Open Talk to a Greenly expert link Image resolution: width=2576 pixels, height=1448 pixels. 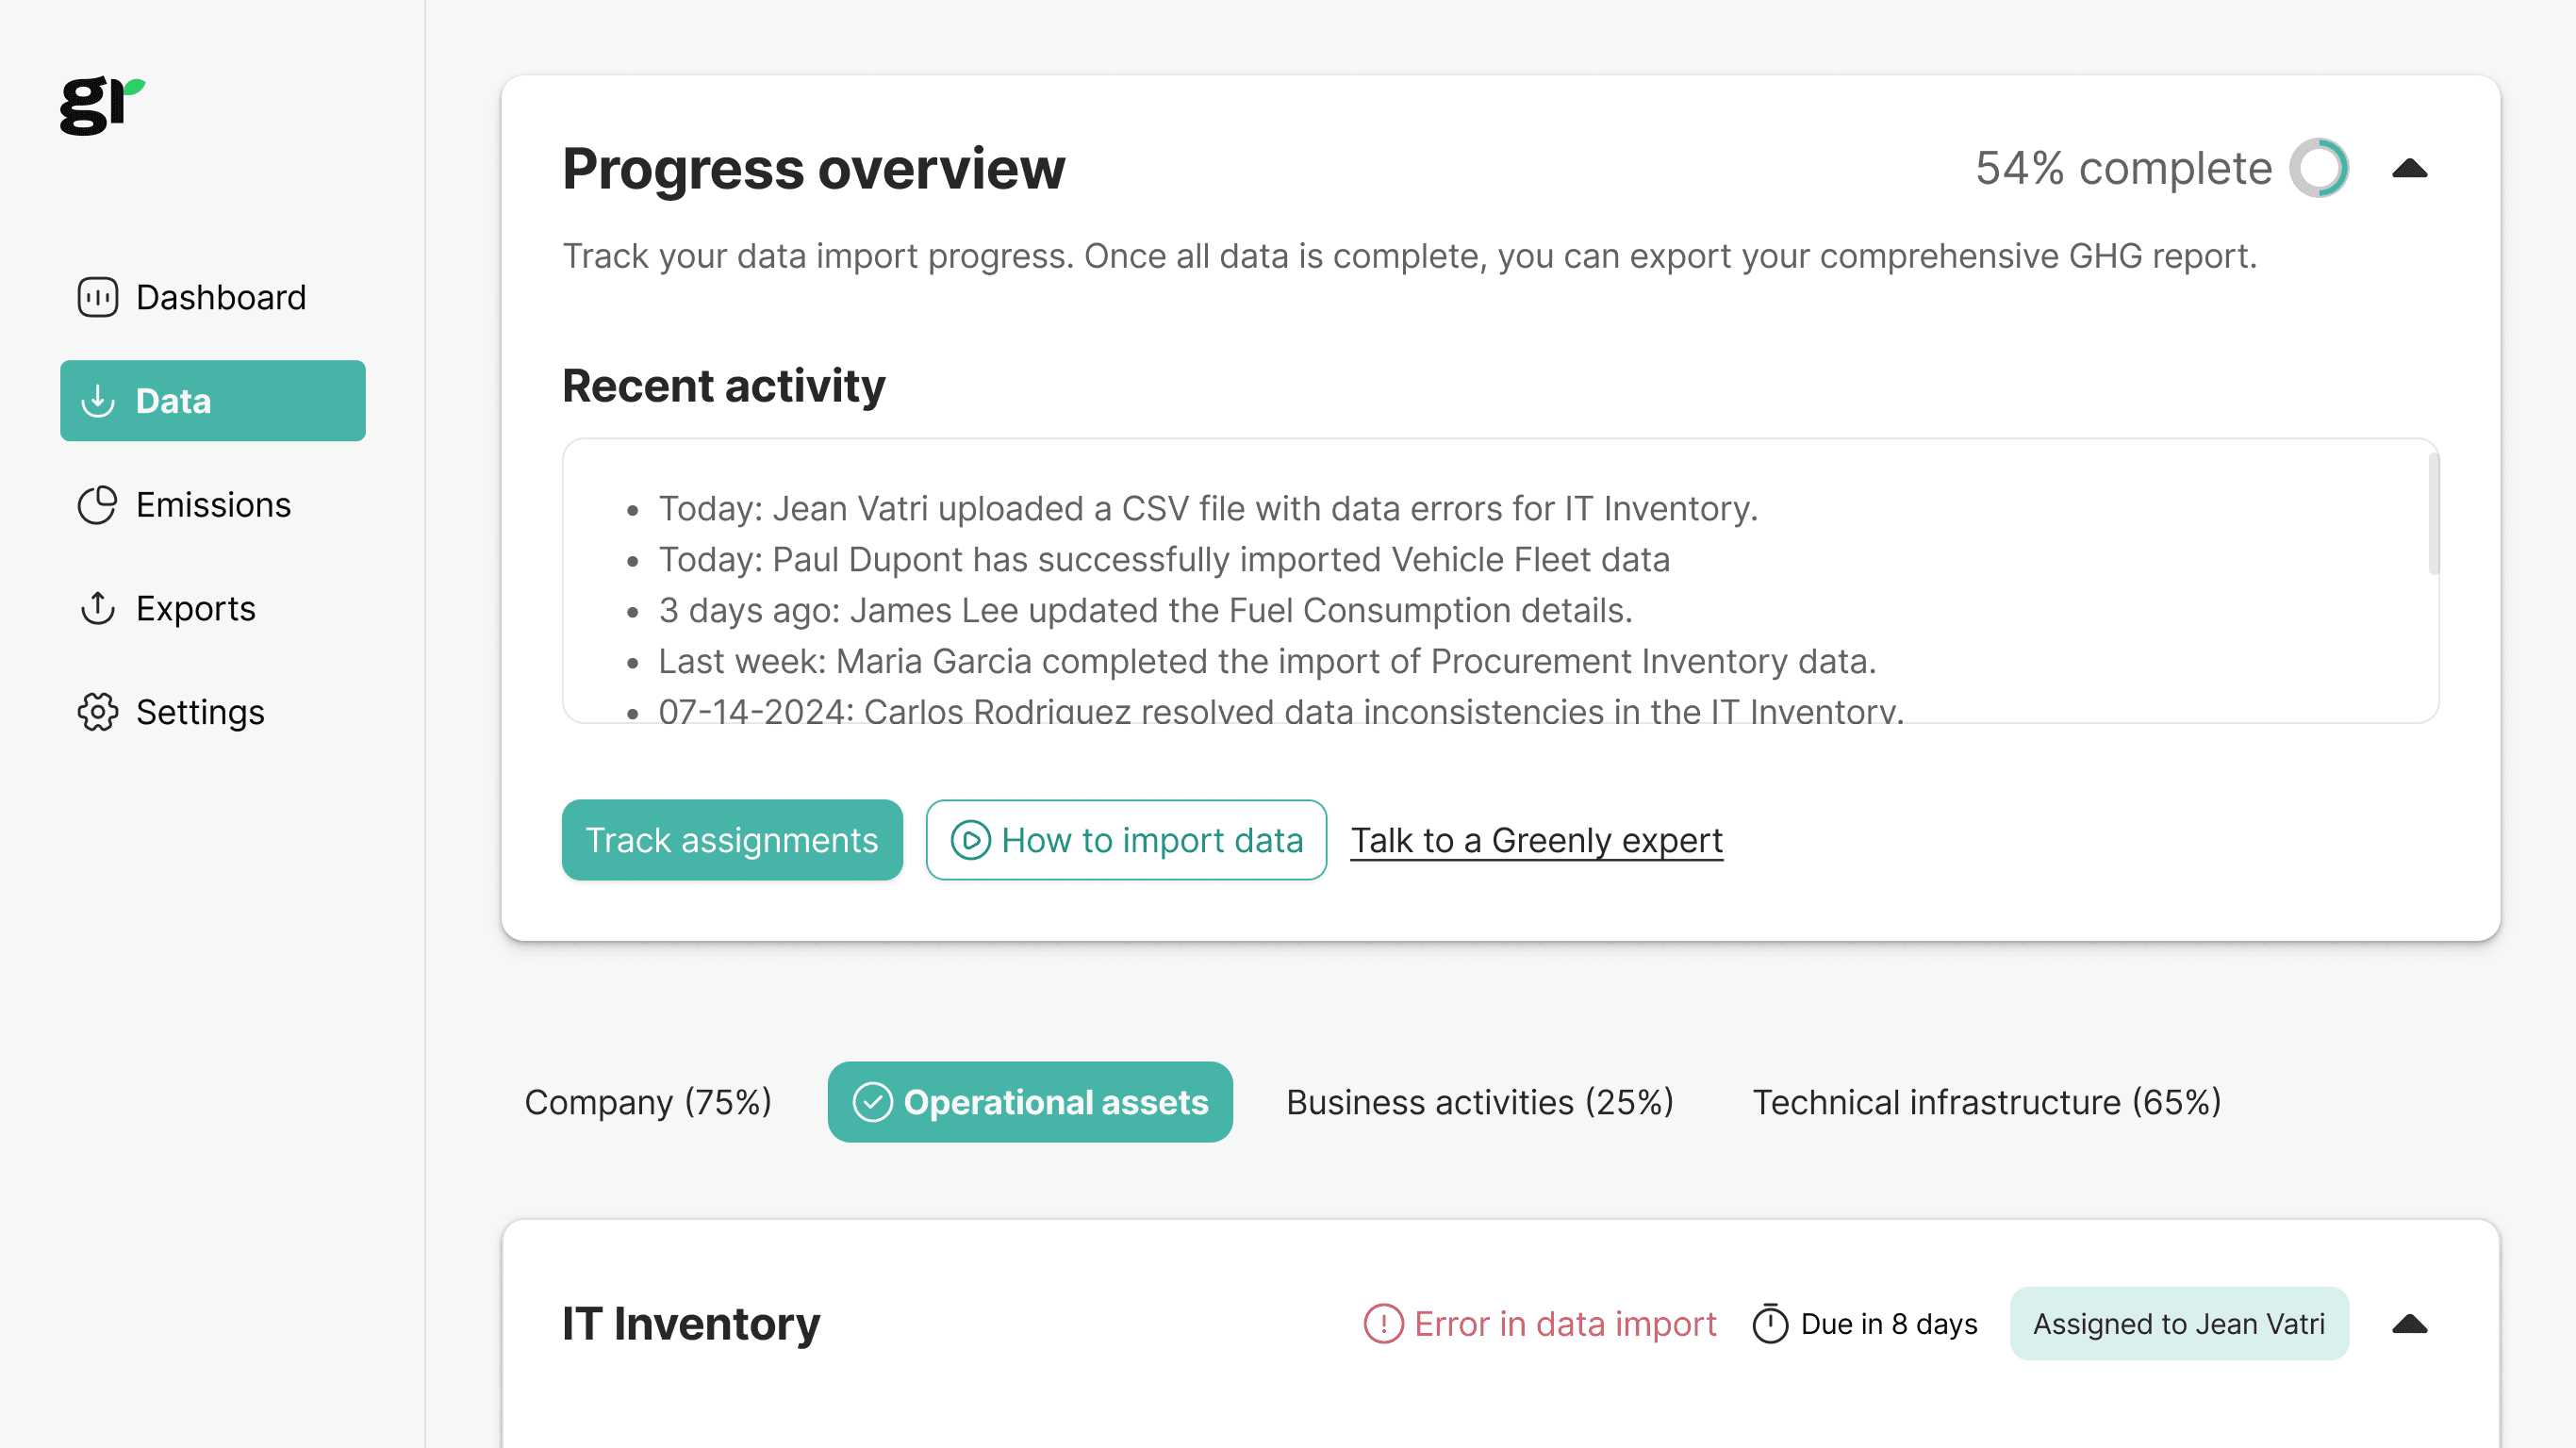click(x=1537, y=840)
